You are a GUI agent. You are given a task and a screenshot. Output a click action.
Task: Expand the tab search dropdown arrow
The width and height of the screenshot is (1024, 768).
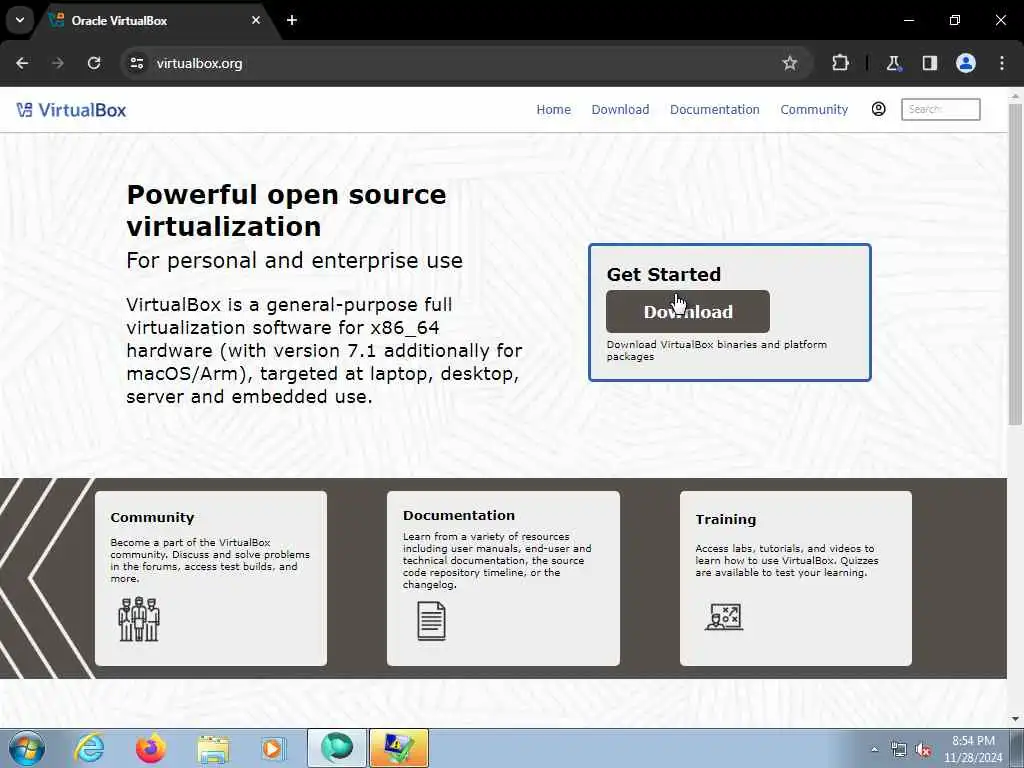[20, 20]
